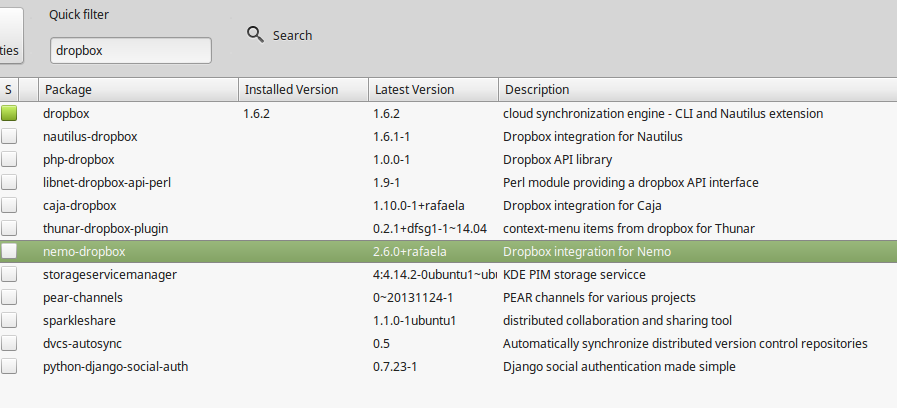Mark checkbox for thunar-dropbox-plugin
897x408 pixels.
[x=9, y=228]
